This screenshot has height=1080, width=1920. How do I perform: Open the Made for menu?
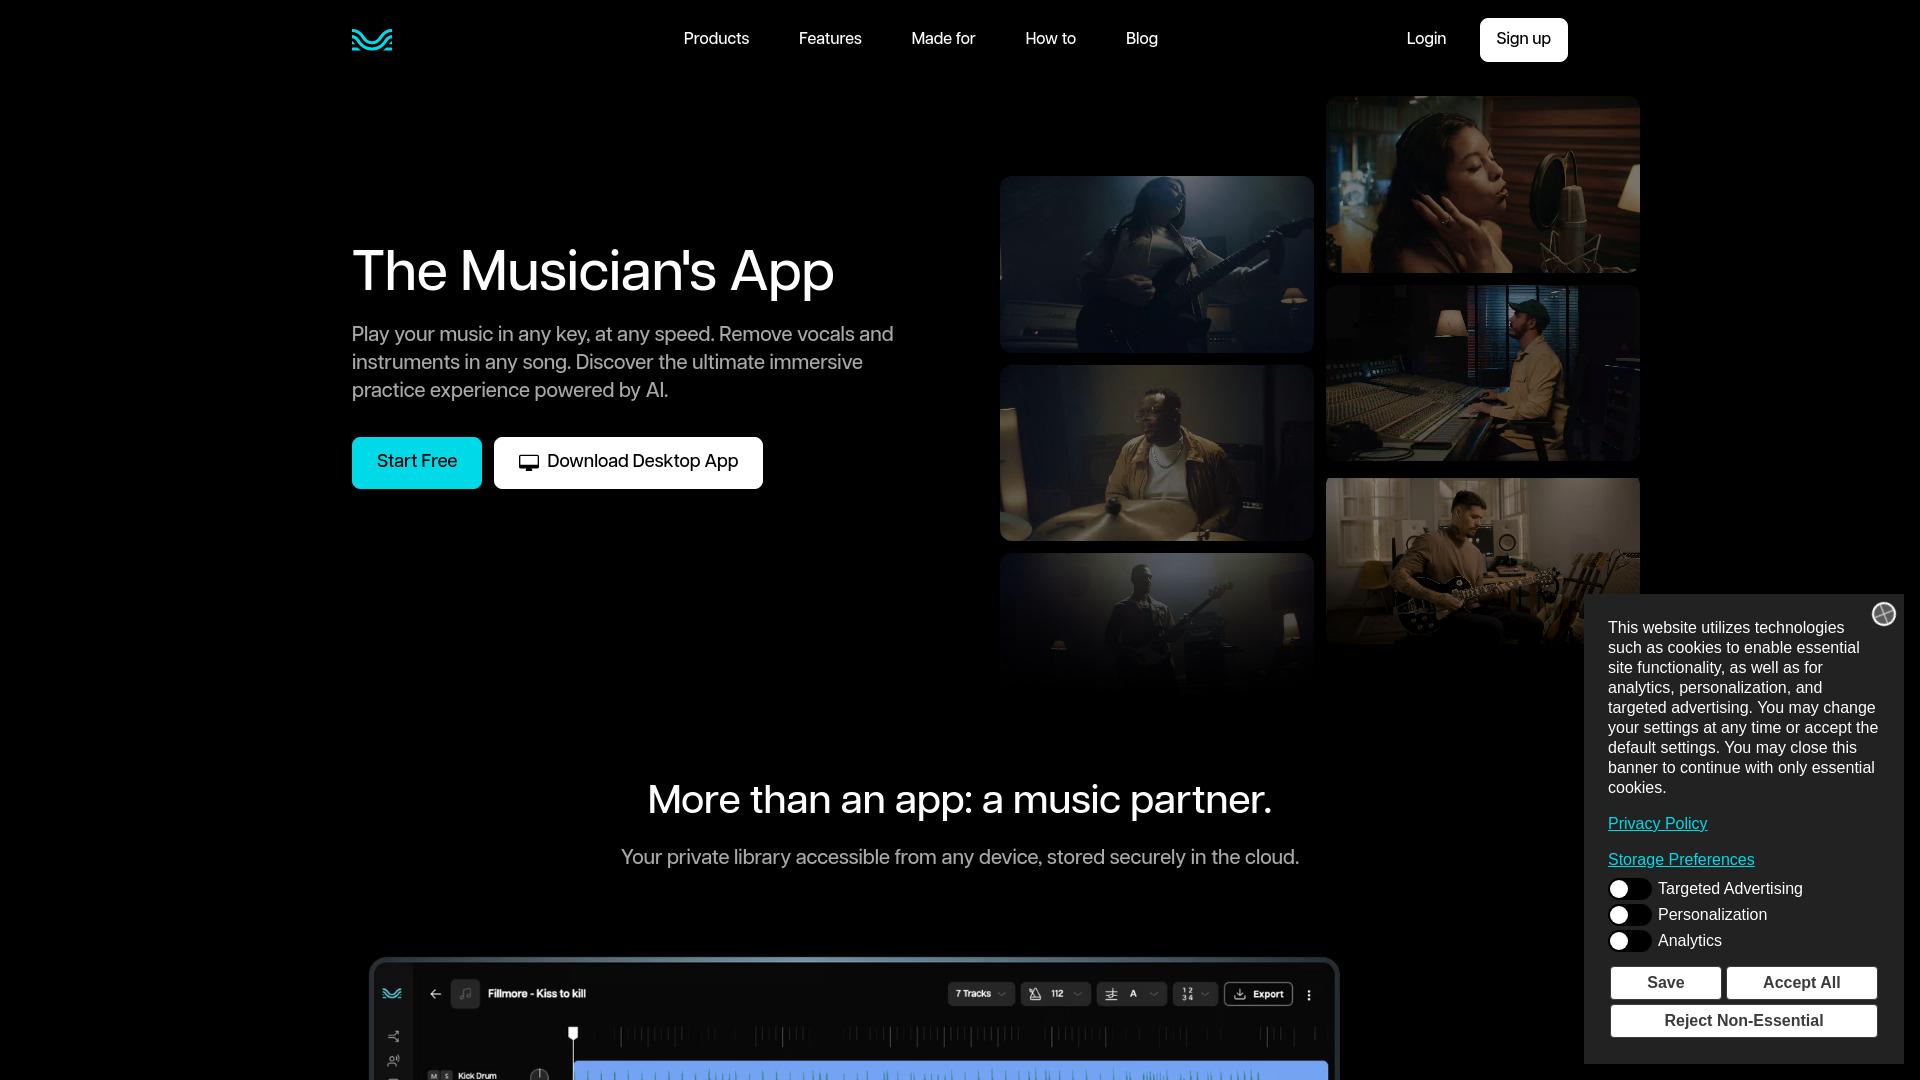[943, 39]
